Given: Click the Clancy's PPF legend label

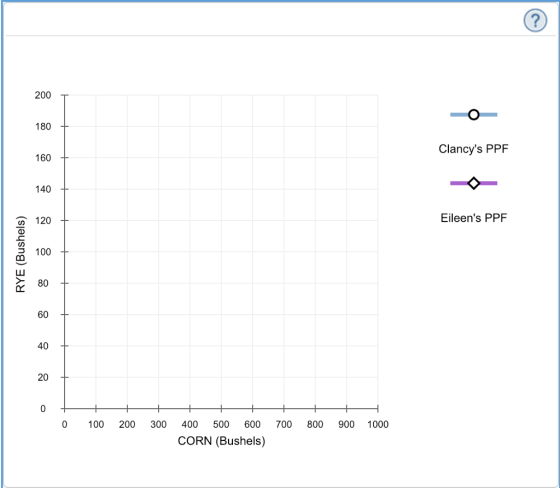Looking at the screenshot, I should pyautogui.click(x=473, y=149).
